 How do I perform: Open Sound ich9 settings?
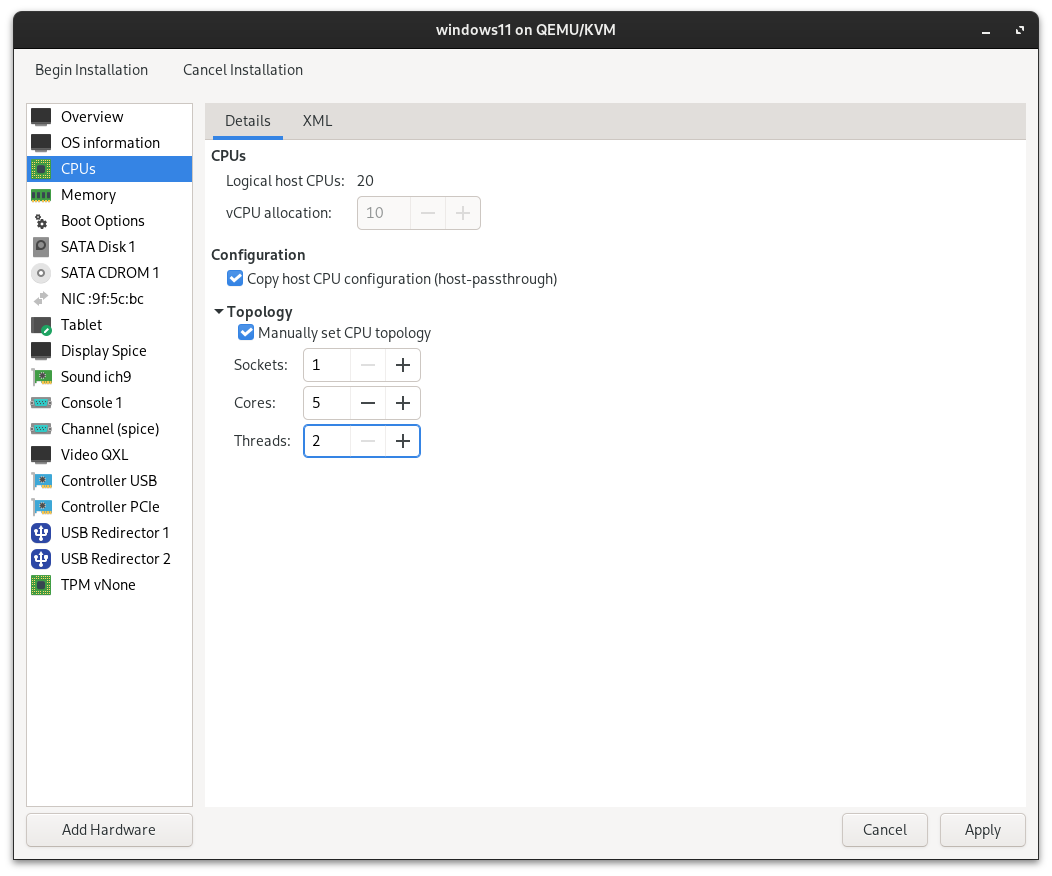pos(109,377)
